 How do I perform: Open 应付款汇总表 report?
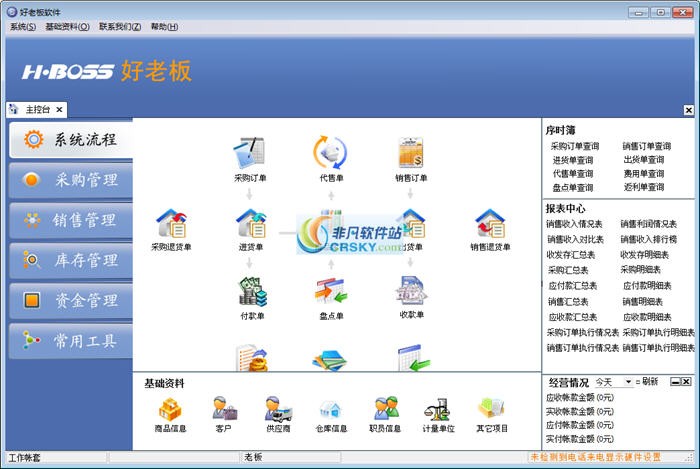(573, 286)
